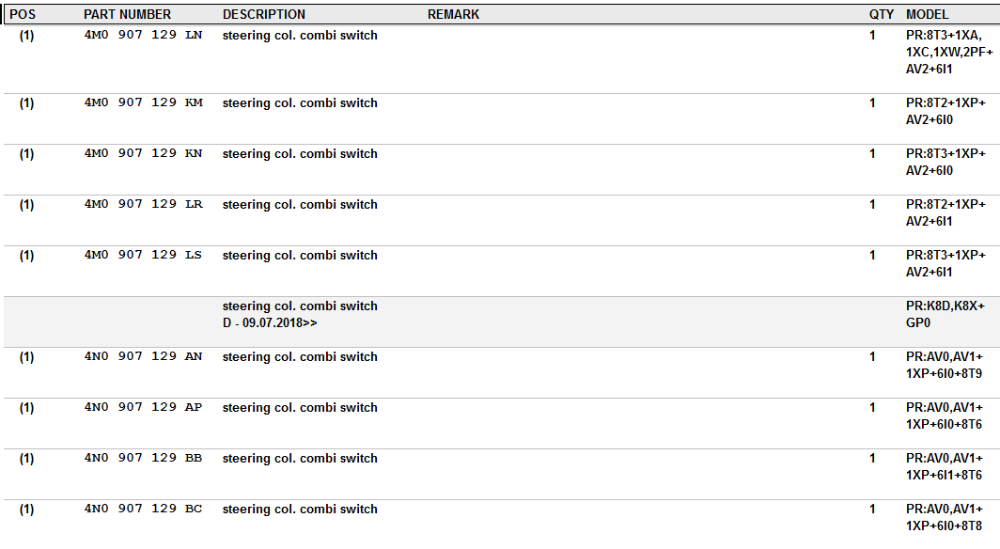
Task: Click the MODEL column header
Action: [927, 14]
